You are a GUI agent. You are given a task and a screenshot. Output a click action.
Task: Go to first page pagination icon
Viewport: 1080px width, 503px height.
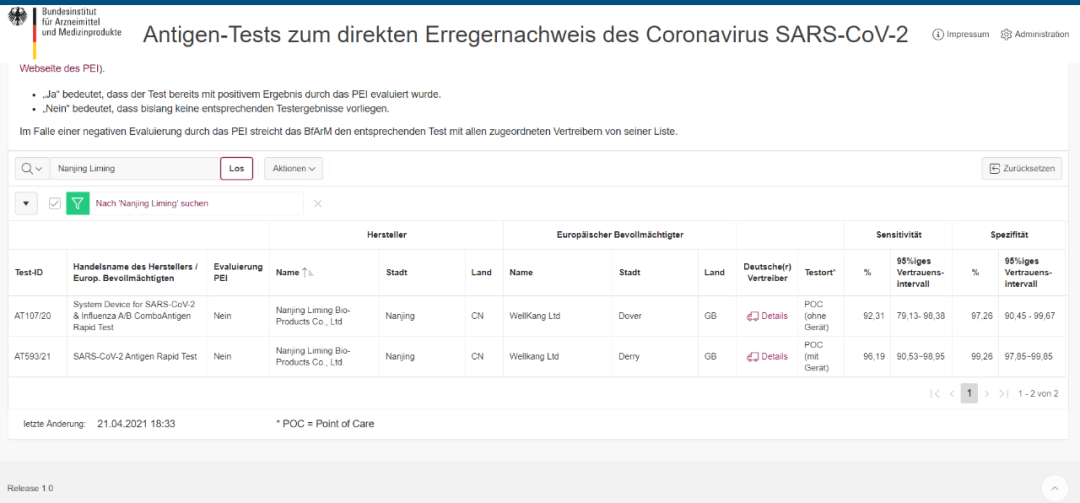pos(935,393)
